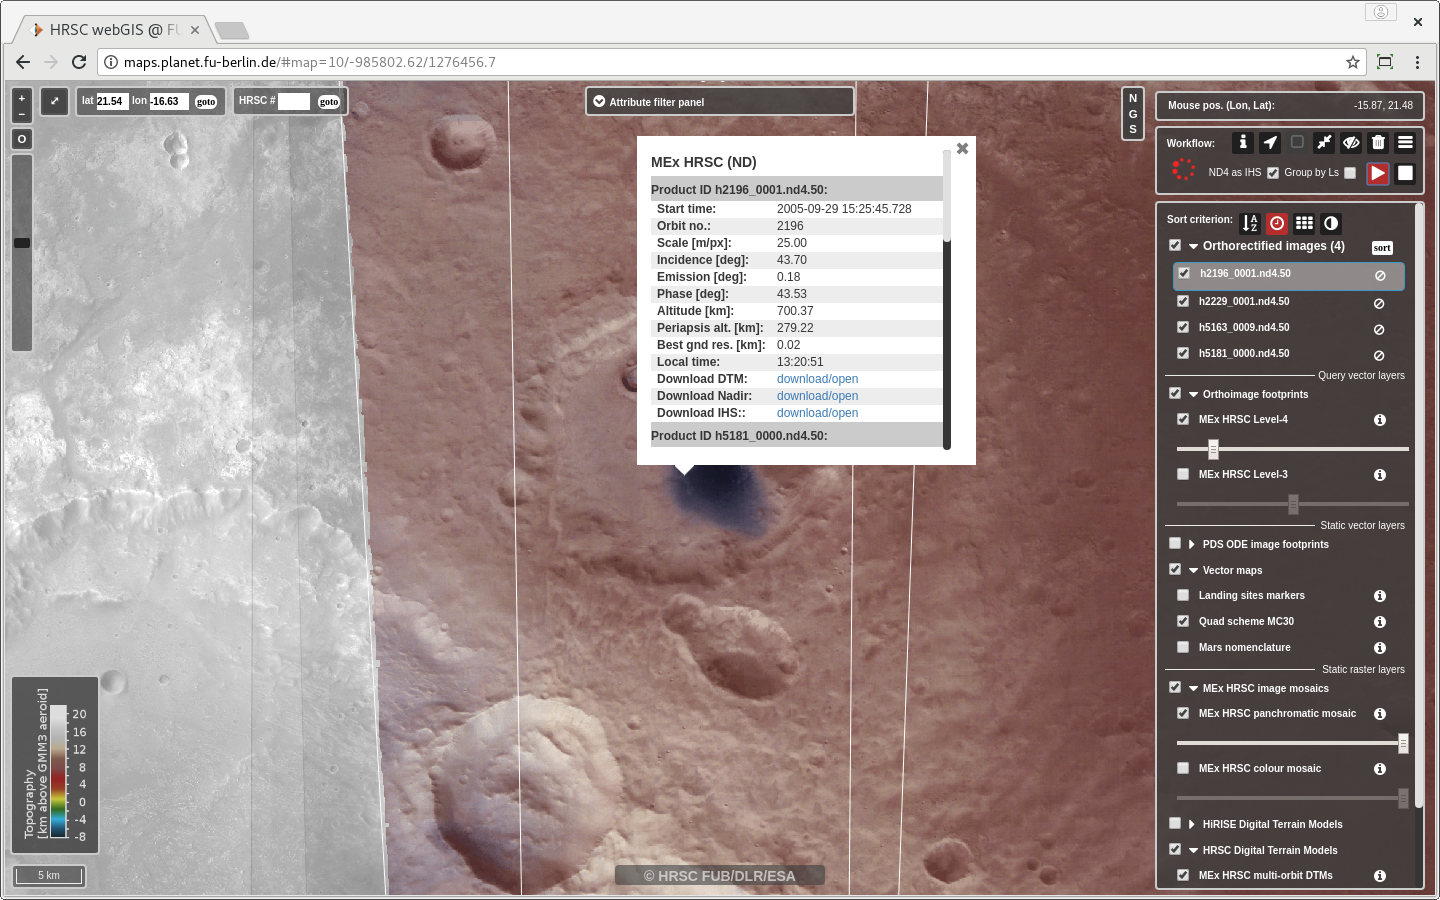
Task: Enable the MEx HRSC Level-3 footprints layer
Action: point(1183,474)
